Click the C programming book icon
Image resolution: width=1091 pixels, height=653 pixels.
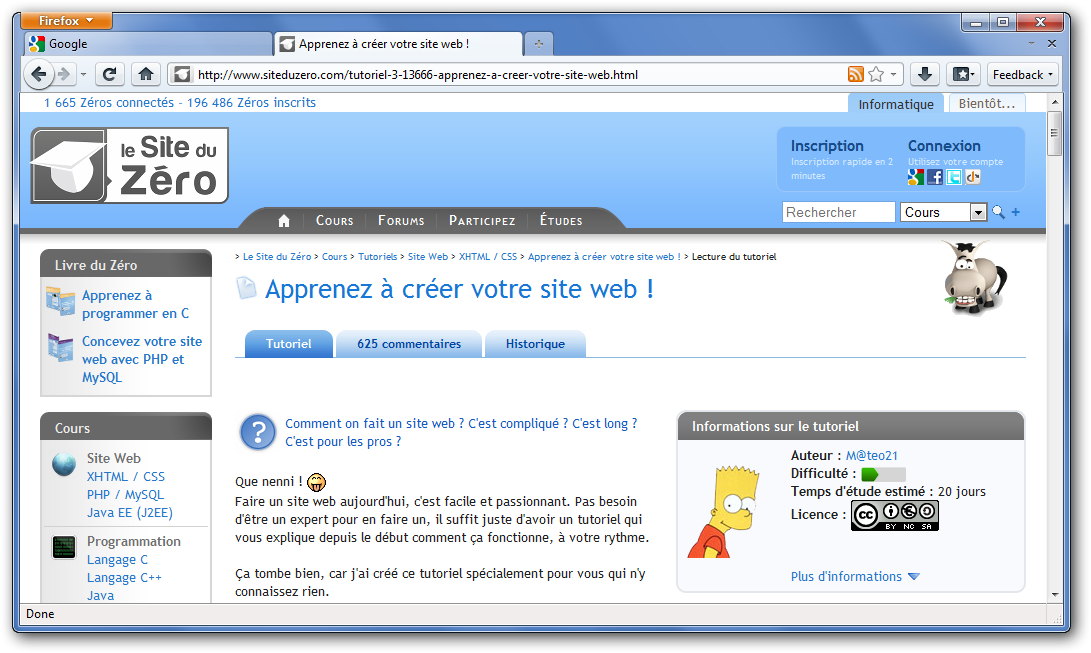(x=61, y=301)
